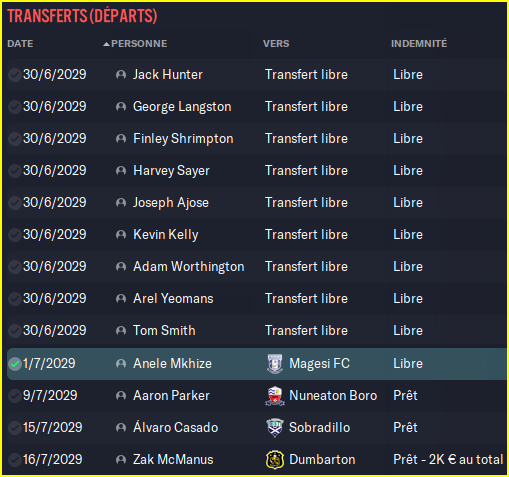
Task: Open Adam Worthington's player profile
Action: (x=189, y=267)
